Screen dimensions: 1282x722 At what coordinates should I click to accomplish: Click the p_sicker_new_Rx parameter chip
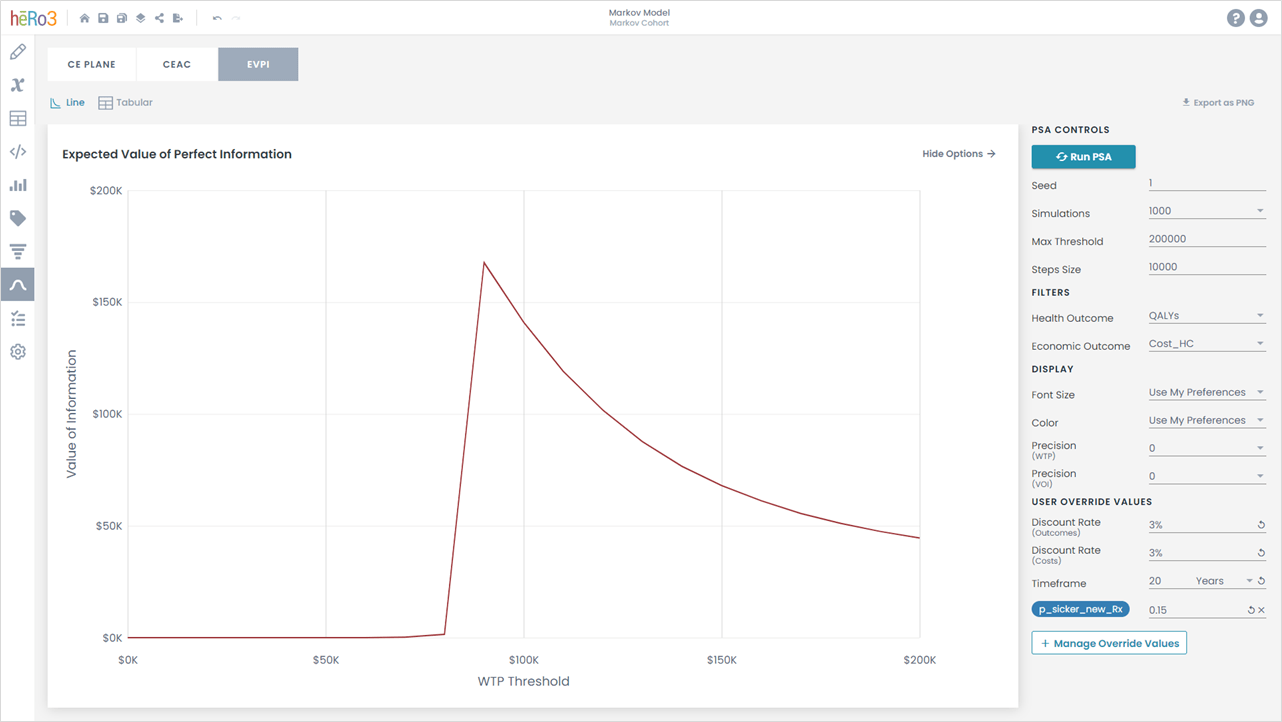1080,609
